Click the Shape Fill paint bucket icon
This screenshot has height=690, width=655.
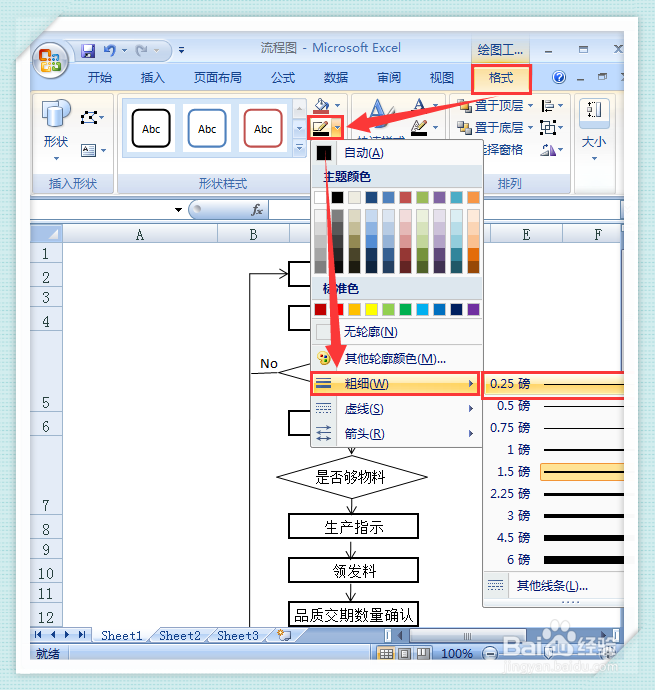321,106
